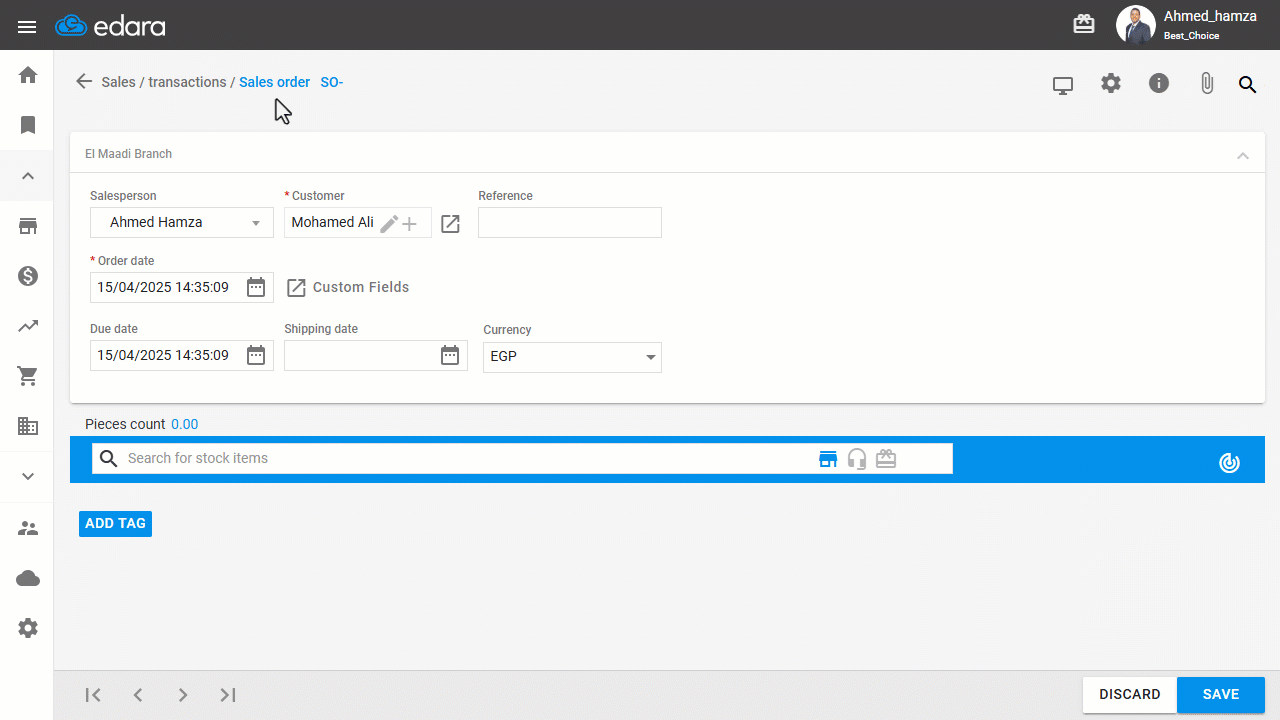Click the SAVE button
This screenshot has height=720, width=1280.
pyautogui.click(x=1221, y=695)
